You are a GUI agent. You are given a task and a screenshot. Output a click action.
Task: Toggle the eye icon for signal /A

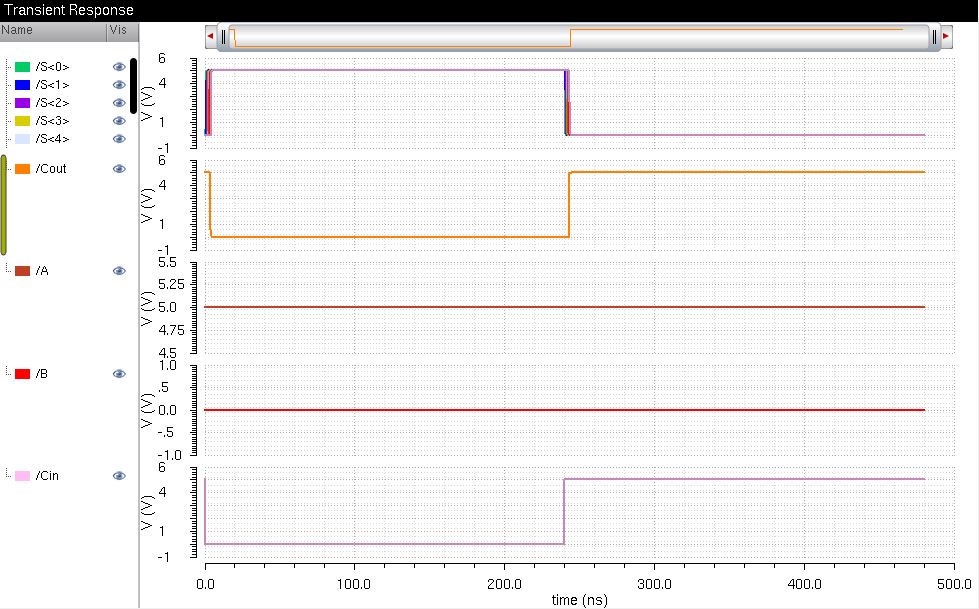[119, 270]
